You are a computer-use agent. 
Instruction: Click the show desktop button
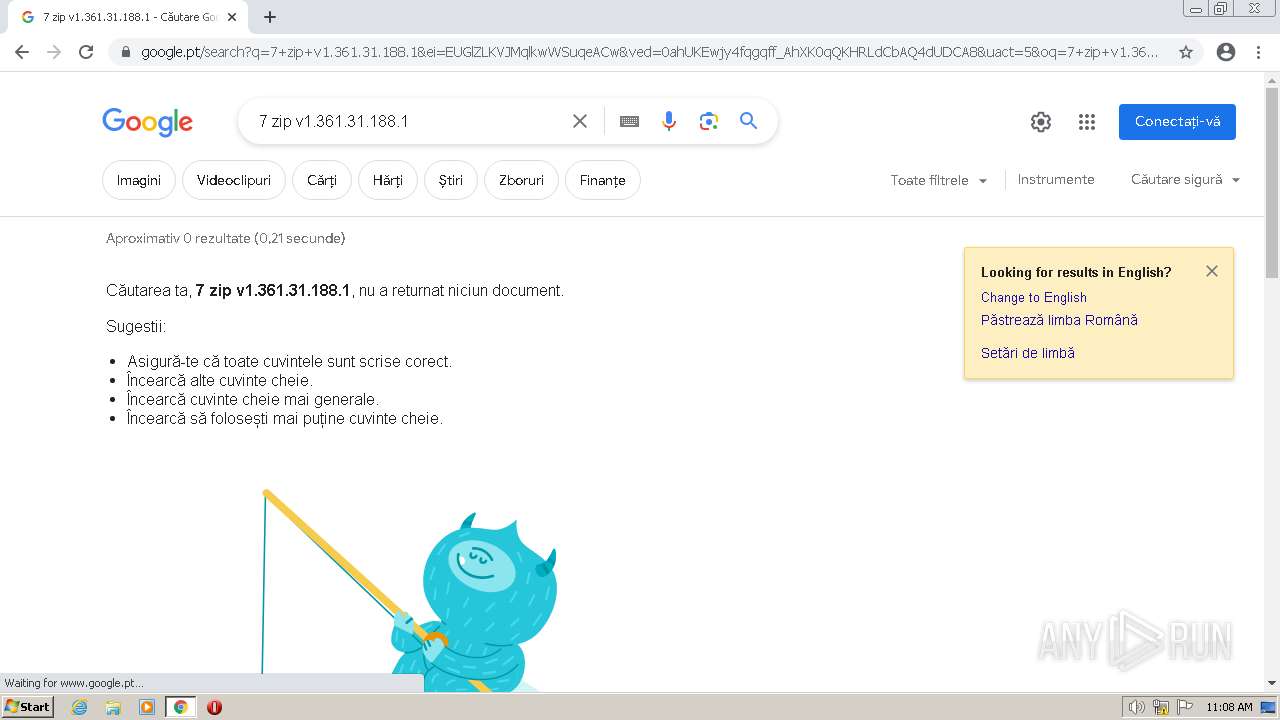click(x=1269, y=707)
